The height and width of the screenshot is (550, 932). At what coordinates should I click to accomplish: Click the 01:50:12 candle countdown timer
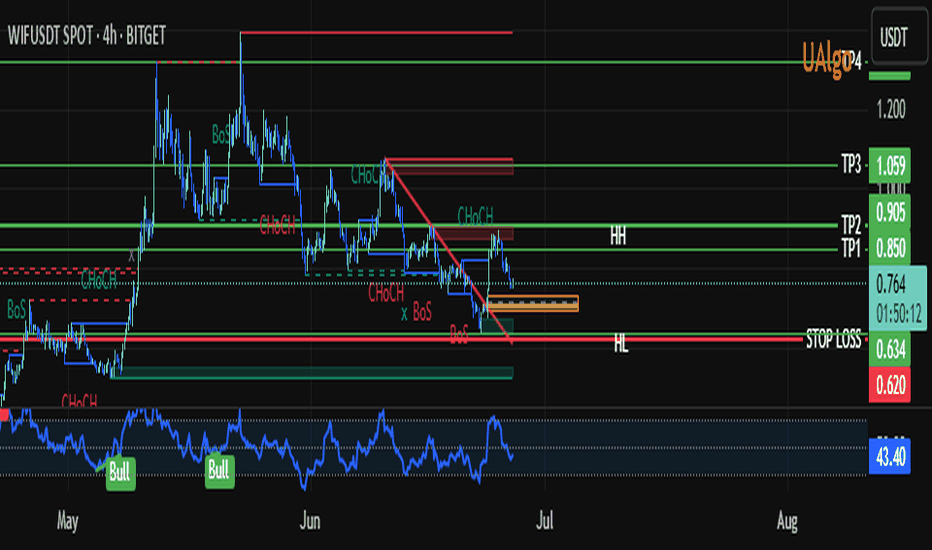pos(898,313)
